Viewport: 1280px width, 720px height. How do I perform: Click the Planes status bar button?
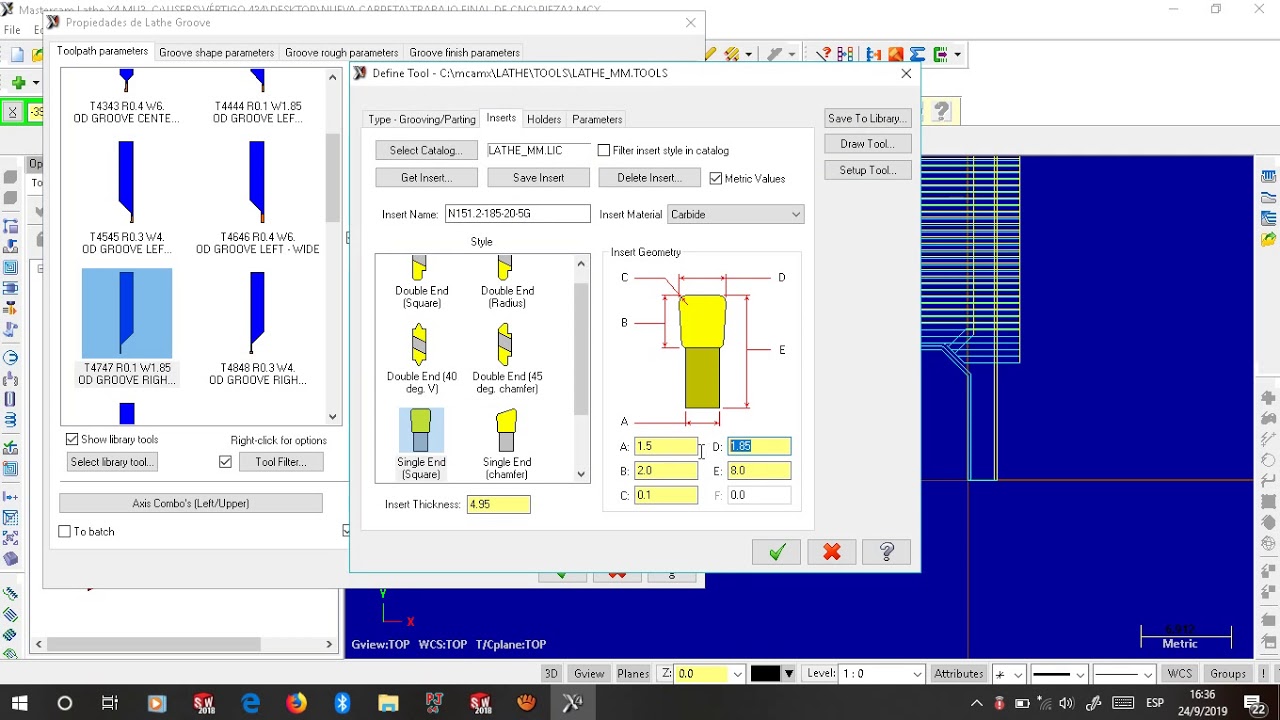point(633,674)
